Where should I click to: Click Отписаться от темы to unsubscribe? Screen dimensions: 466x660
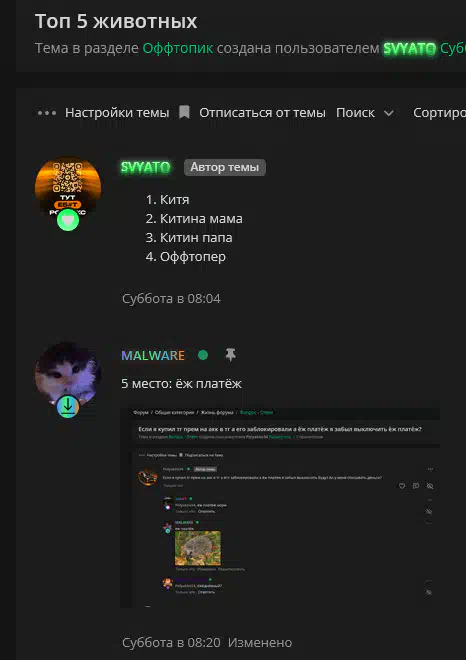tap(262, 113)
